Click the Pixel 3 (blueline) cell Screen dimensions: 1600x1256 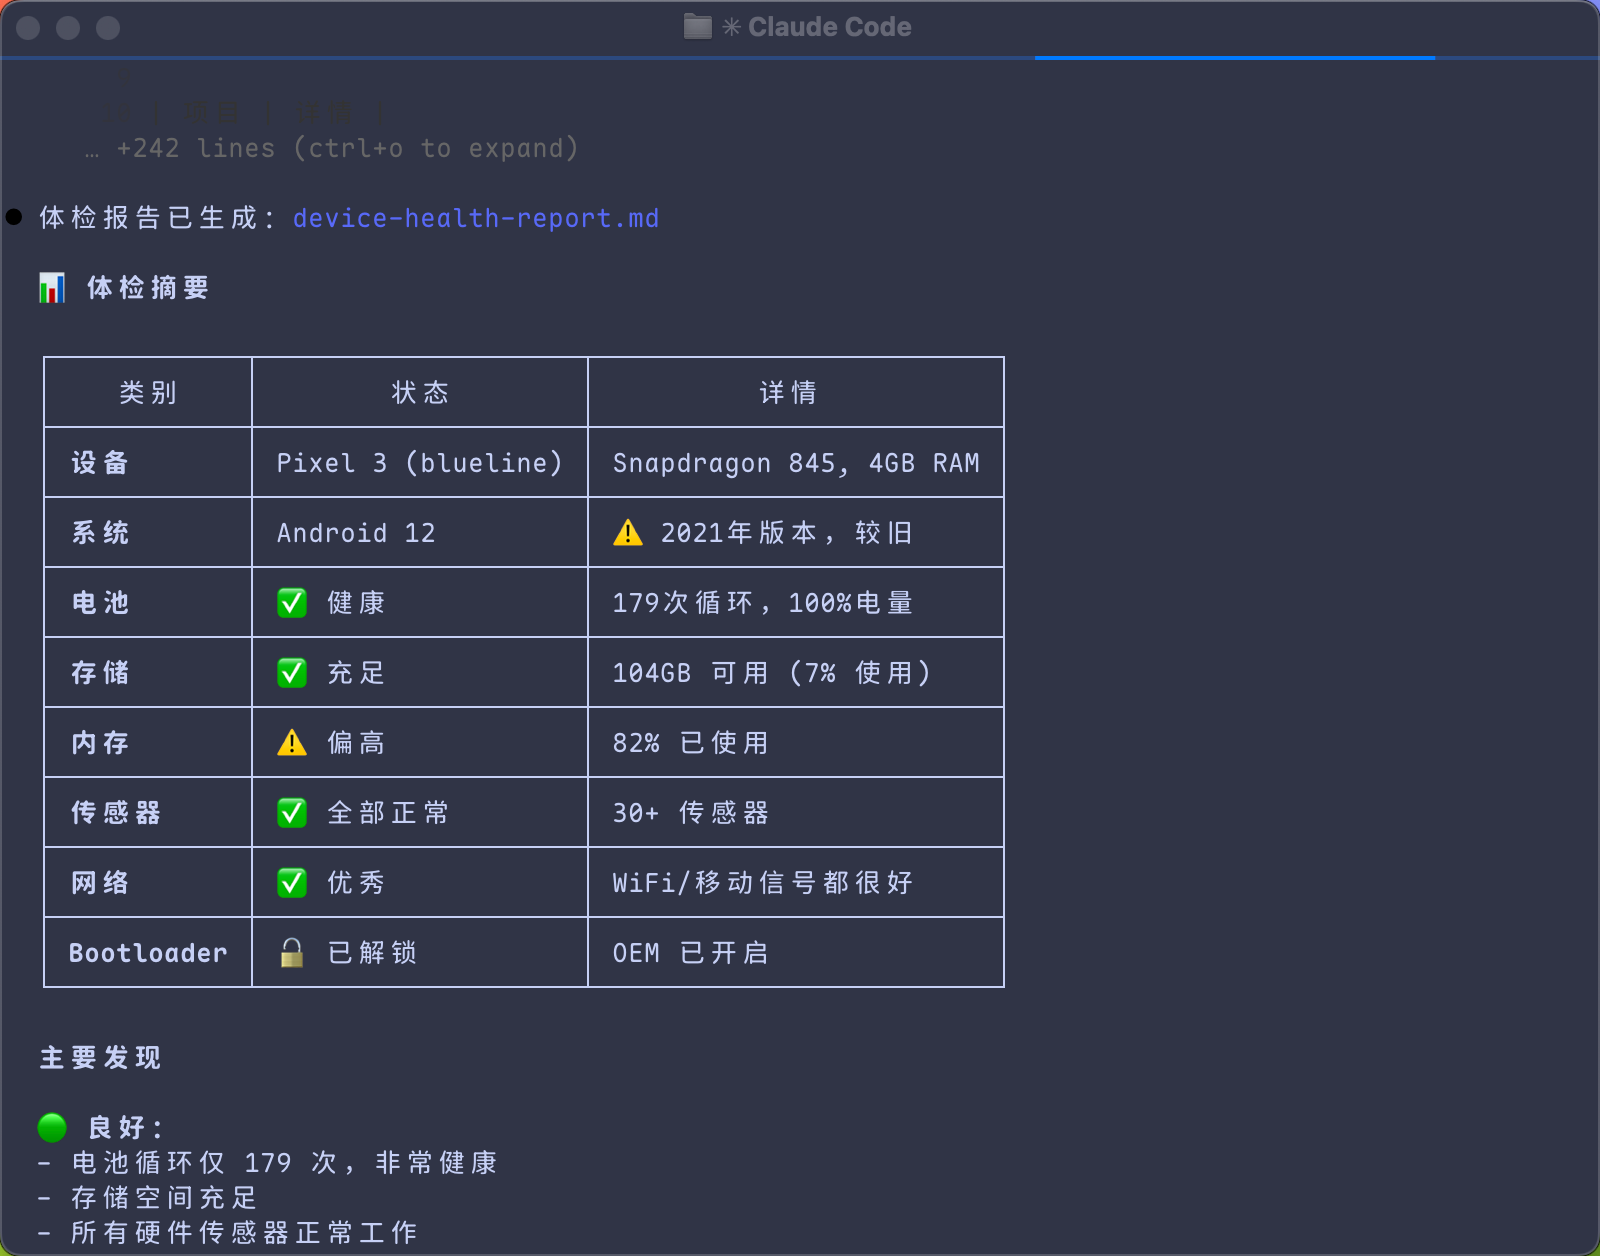pos(420,463)
